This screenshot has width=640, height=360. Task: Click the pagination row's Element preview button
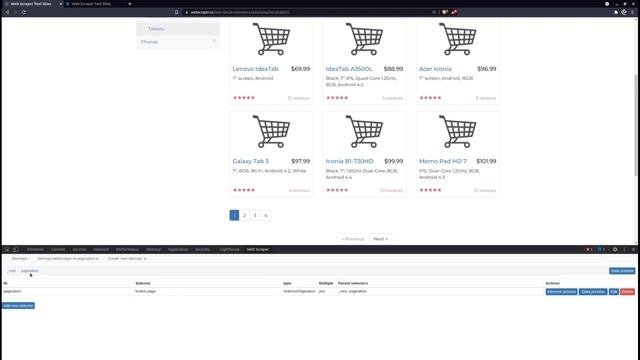(x=561, y=292)
